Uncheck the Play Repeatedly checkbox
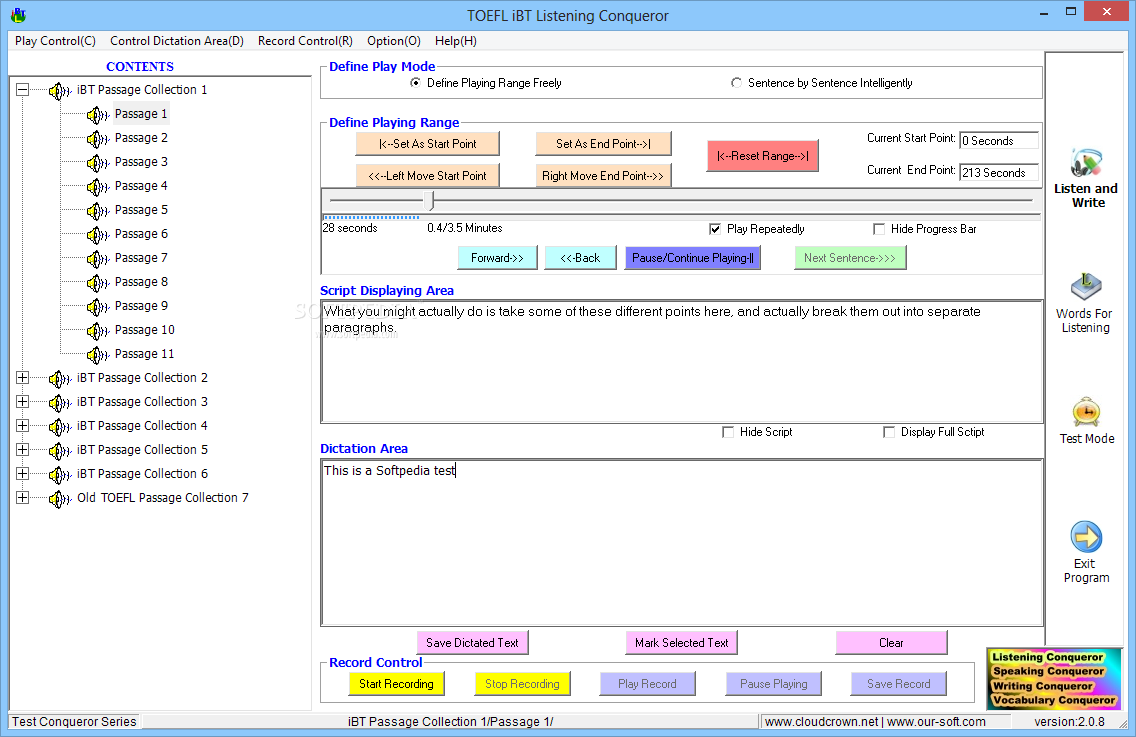This screenshot has width=1136, height=737. (x=715, y=229)
